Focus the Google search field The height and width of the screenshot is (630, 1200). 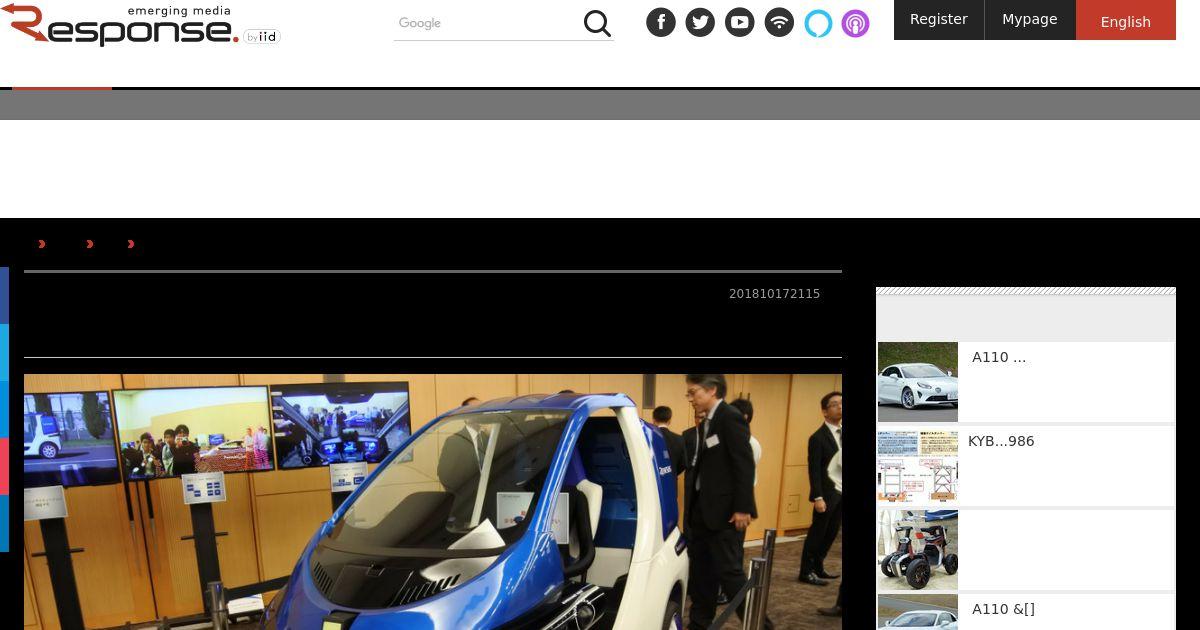(x=487, y=23)
